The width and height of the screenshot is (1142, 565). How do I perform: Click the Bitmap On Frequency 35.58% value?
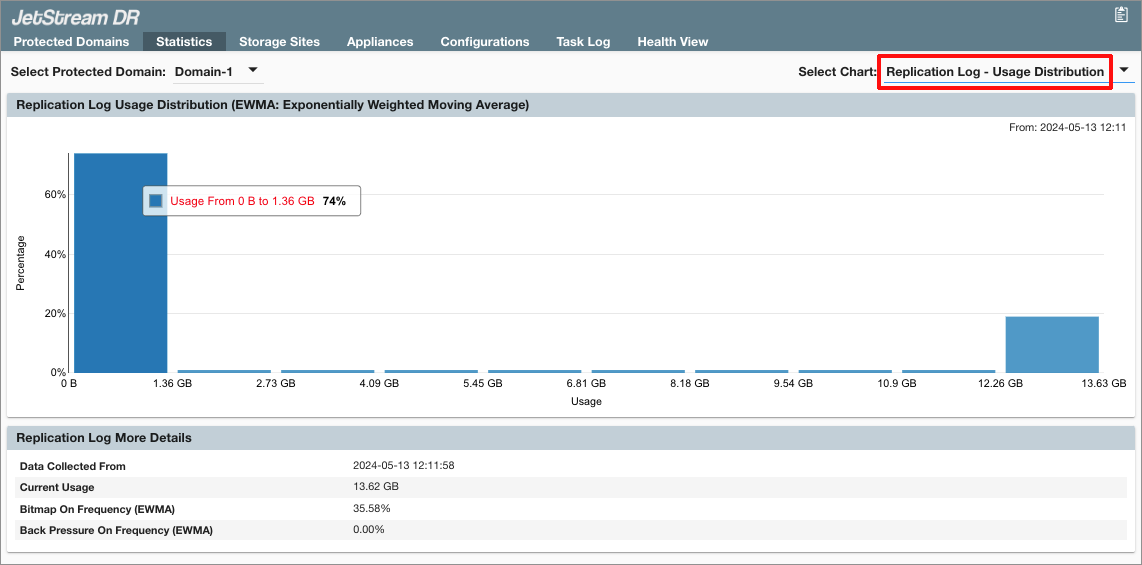click(x=372, y=508)
